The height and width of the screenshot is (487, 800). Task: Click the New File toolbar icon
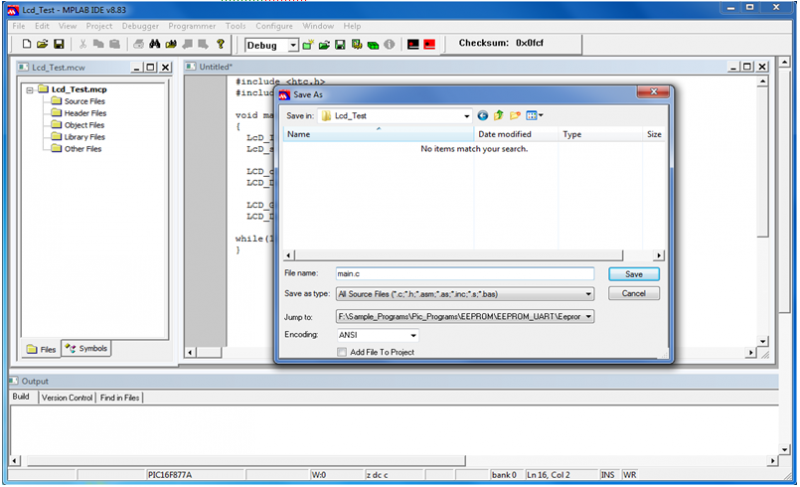point(27,44)
